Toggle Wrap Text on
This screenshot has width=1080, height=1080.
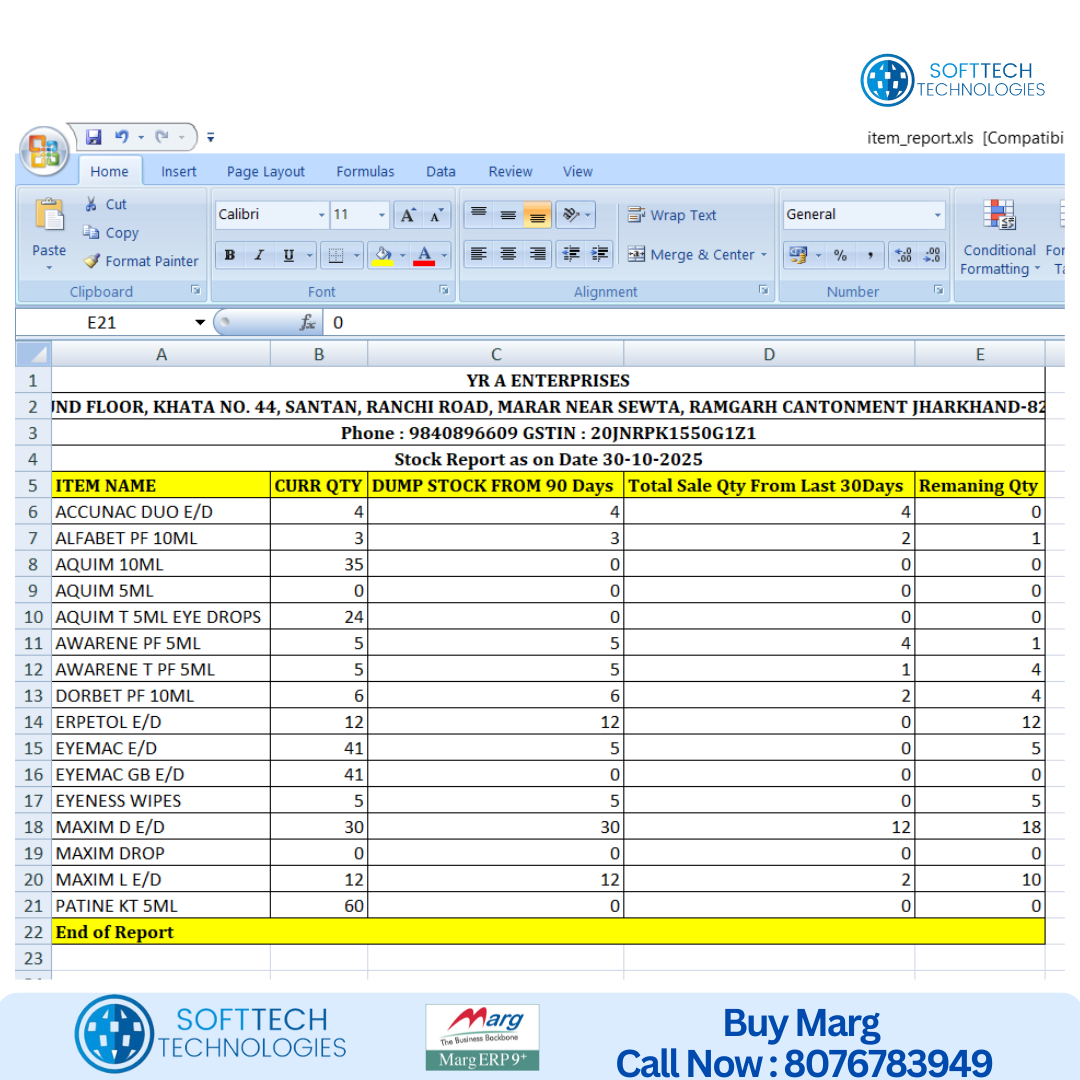(x=672, y=215)
